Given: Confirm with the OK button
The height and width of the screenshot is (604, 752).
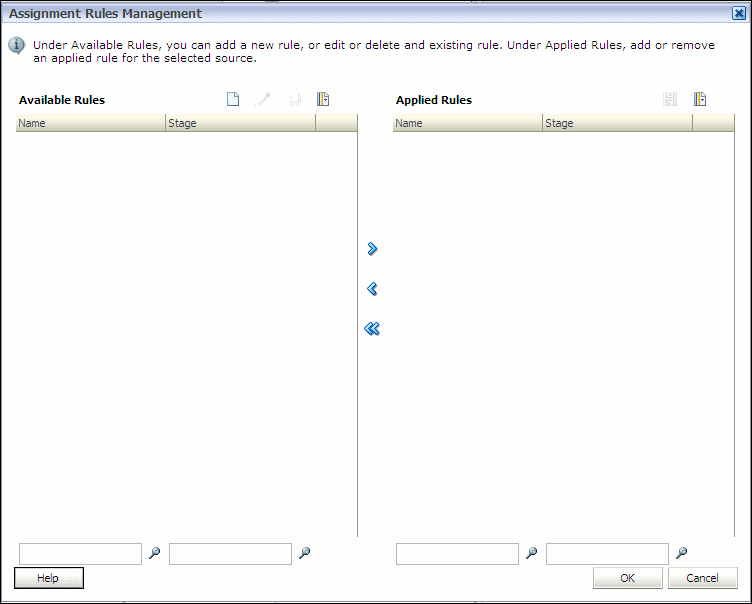Looking at the screenshot, I should coord(628,578).
